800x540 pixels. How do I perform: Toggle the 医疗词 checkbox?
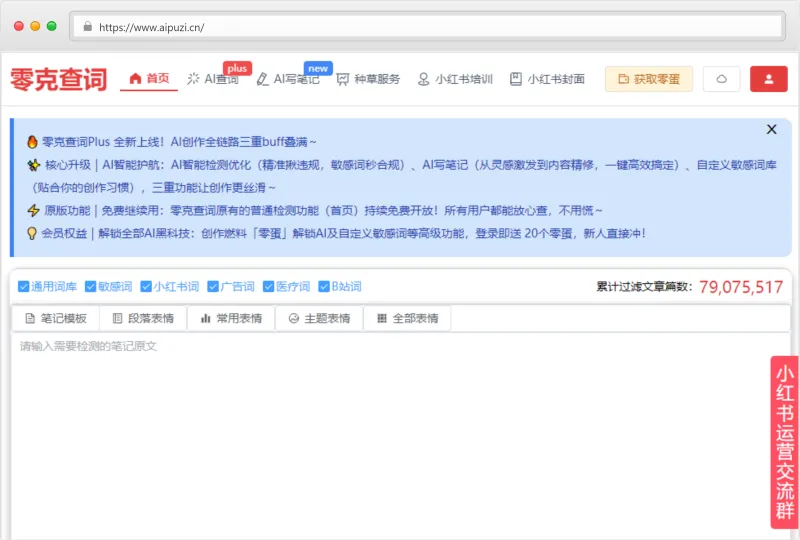pyautogui.click(x=268, y=286)
